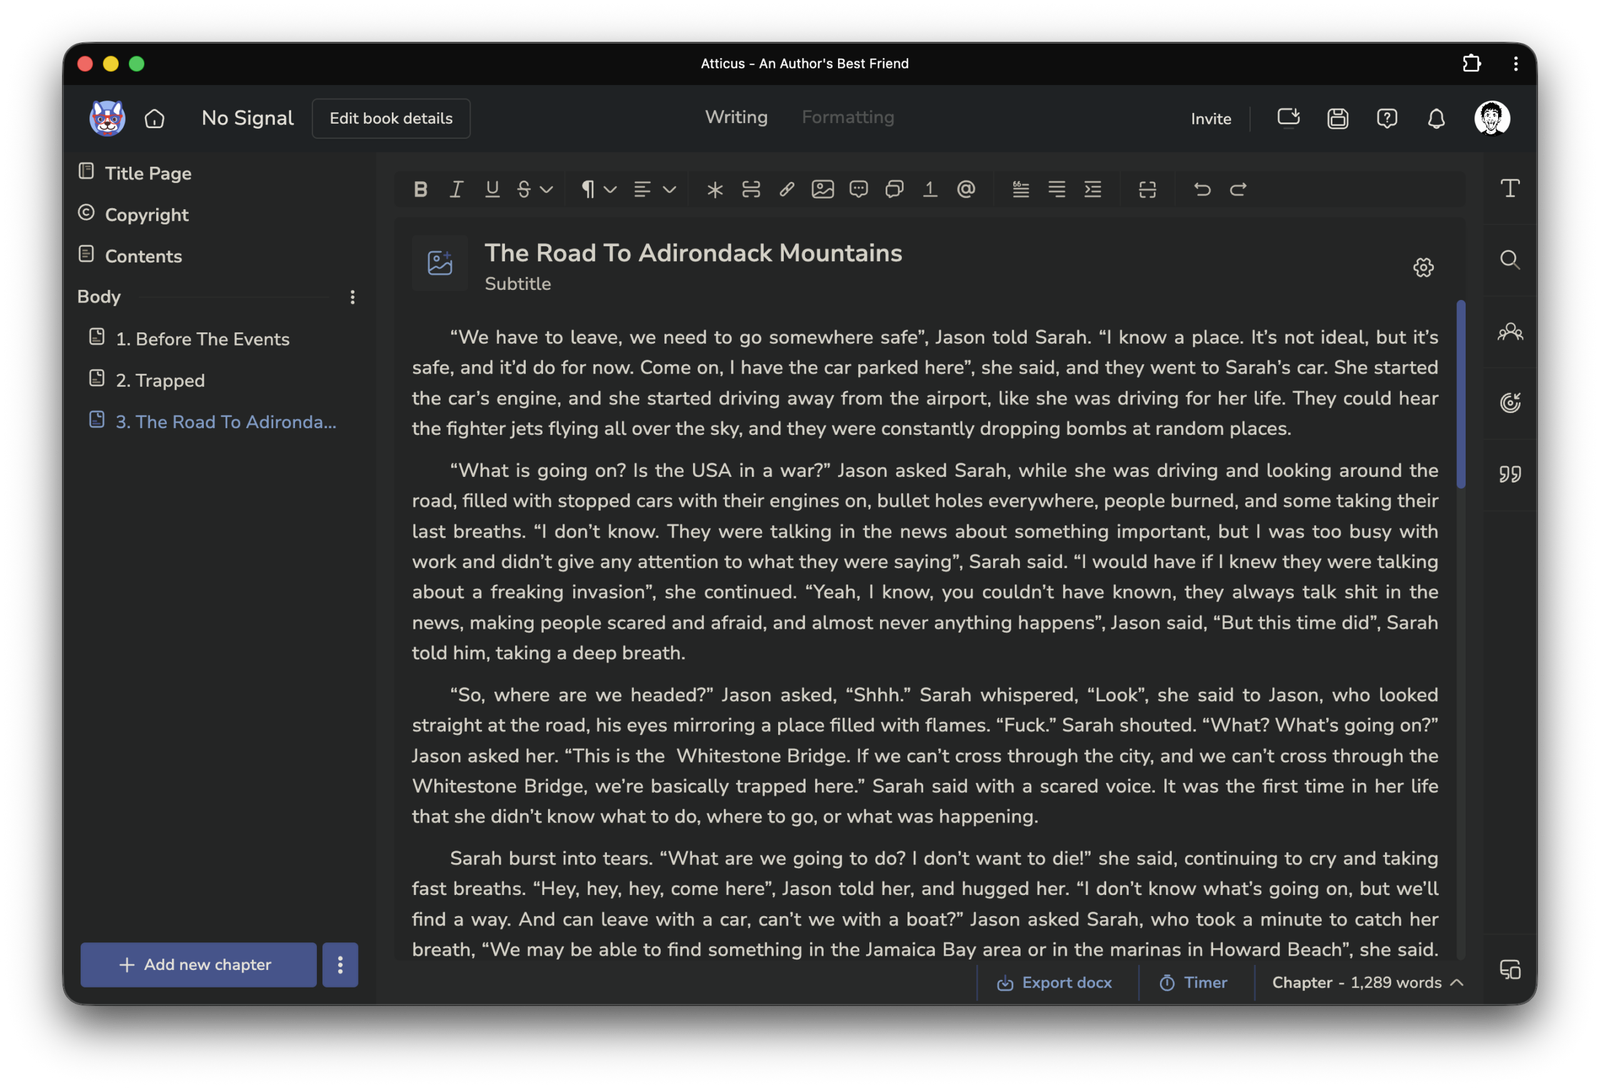Open the Body section three-dot menu
This screenshot has width=1600, height=1088.
(352, 297)
